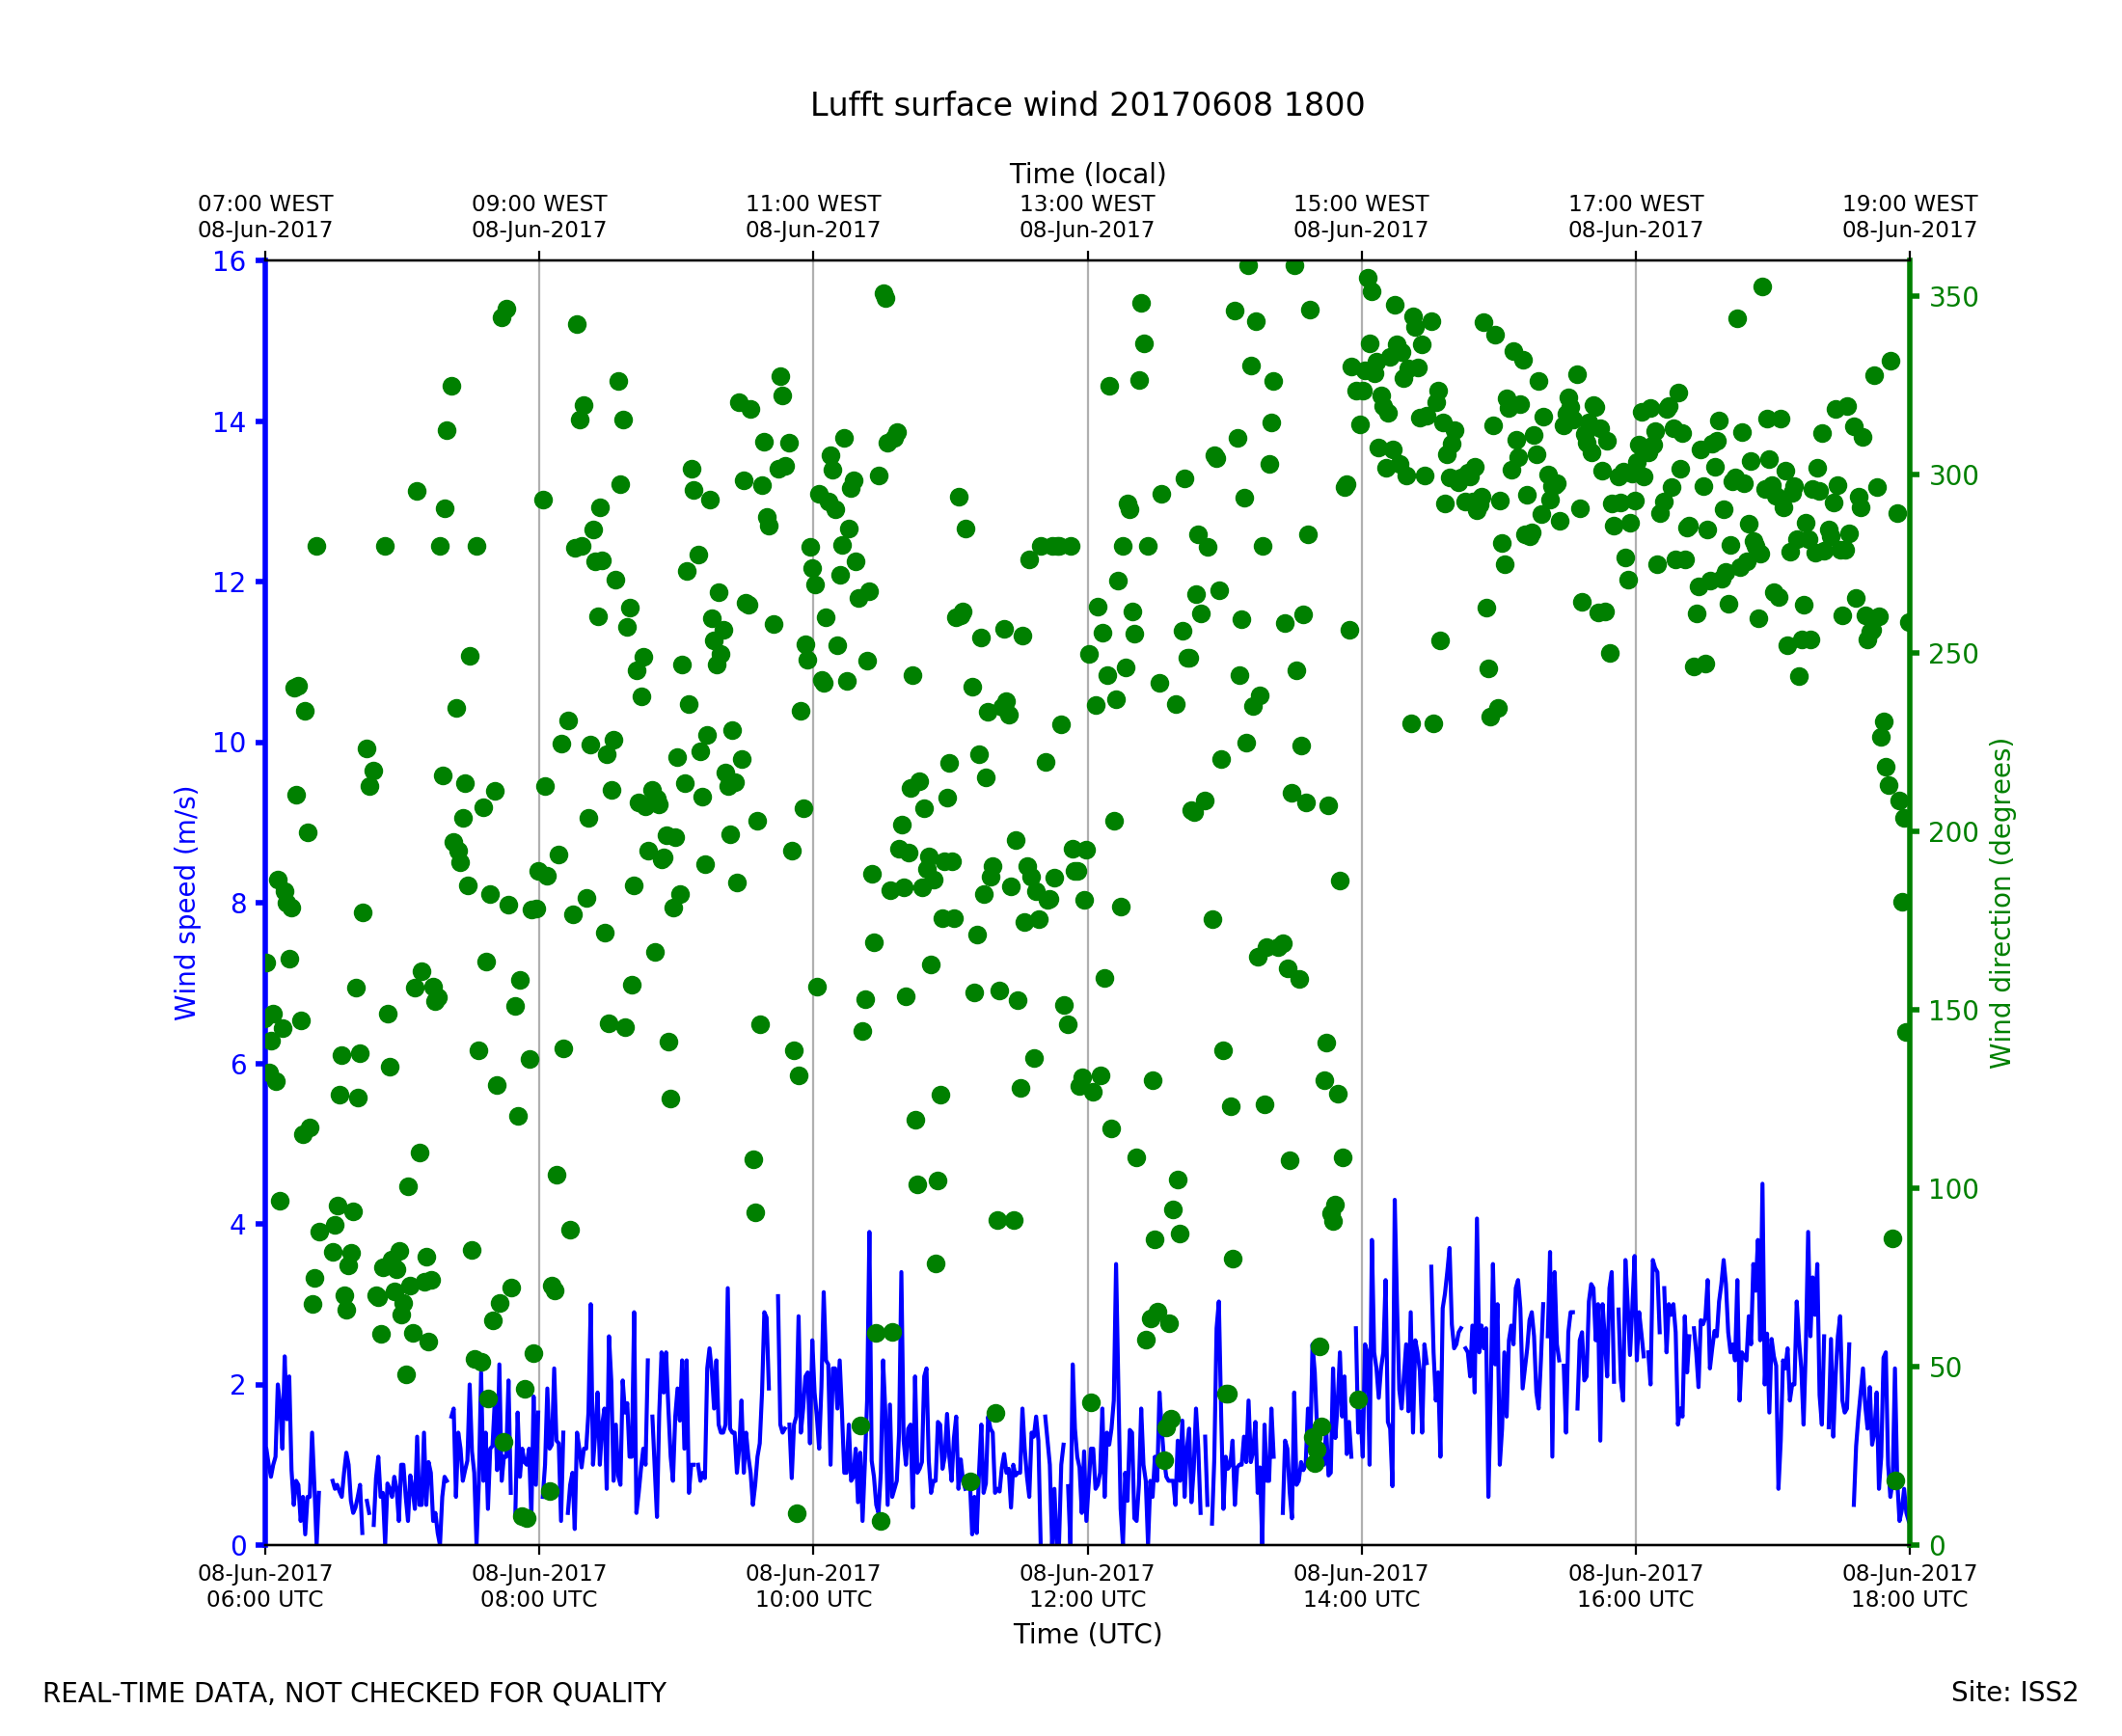Click the Time (local) axis label

1087,174
